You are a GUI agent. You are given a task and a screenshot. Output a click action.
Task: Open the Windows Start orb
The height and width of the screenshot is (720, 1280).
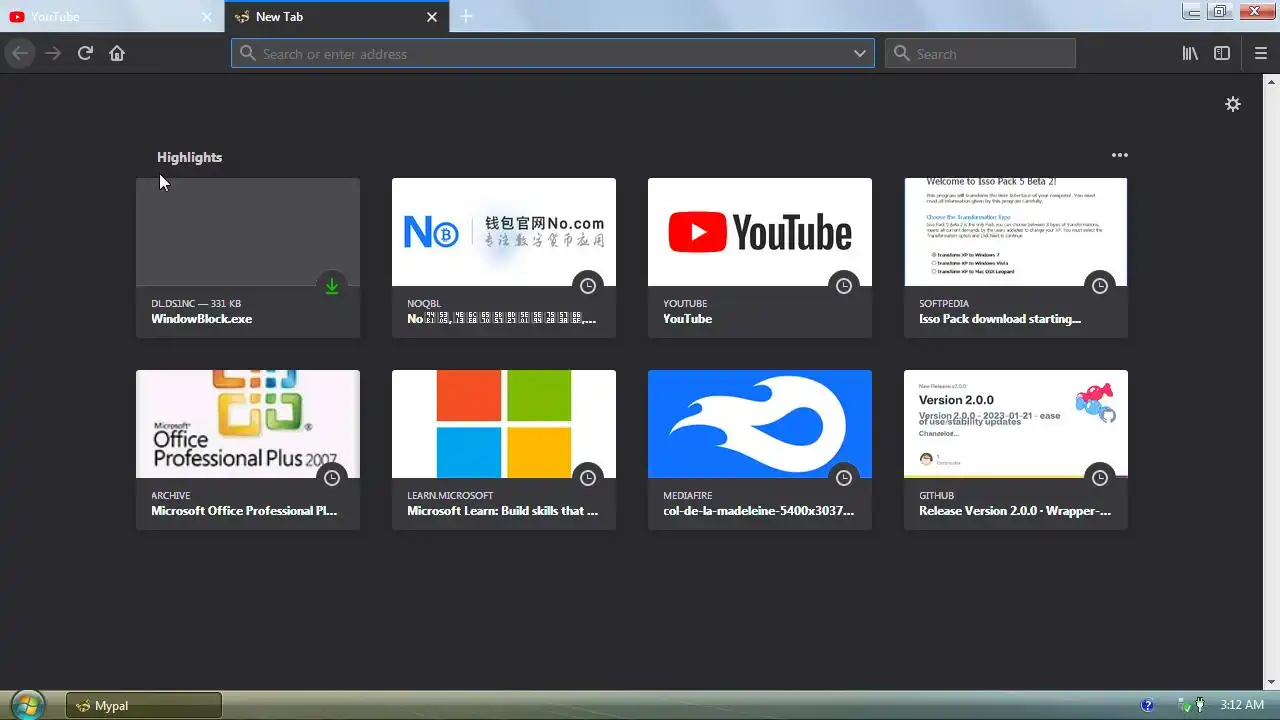pos(27,704)
